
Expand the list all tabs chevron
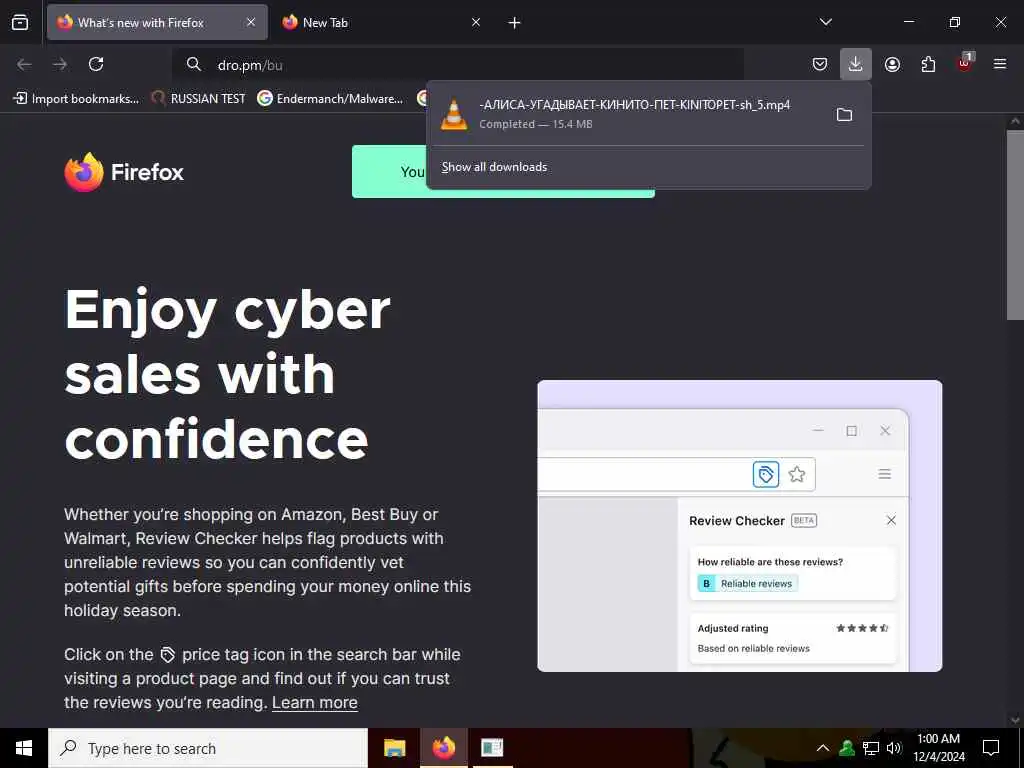tap(825, 22)
